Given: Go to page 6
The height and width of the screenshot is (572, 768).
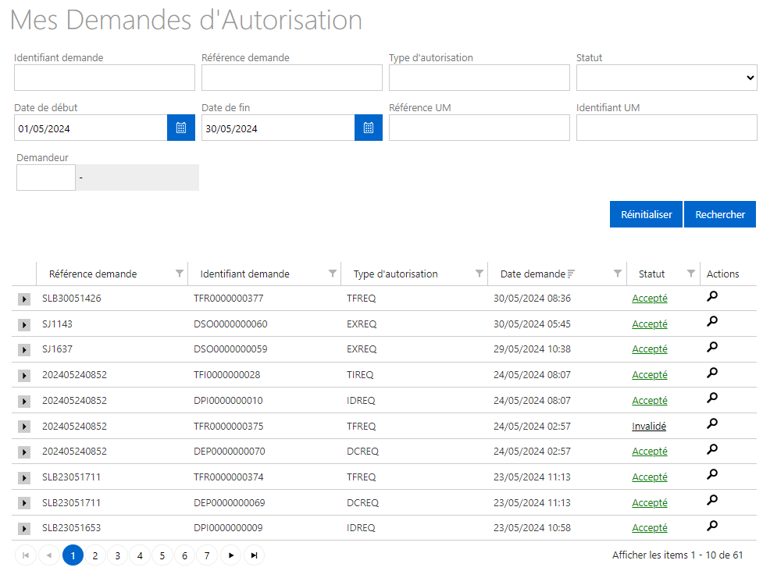Looking at the screenshot, I should coord(185,555).
